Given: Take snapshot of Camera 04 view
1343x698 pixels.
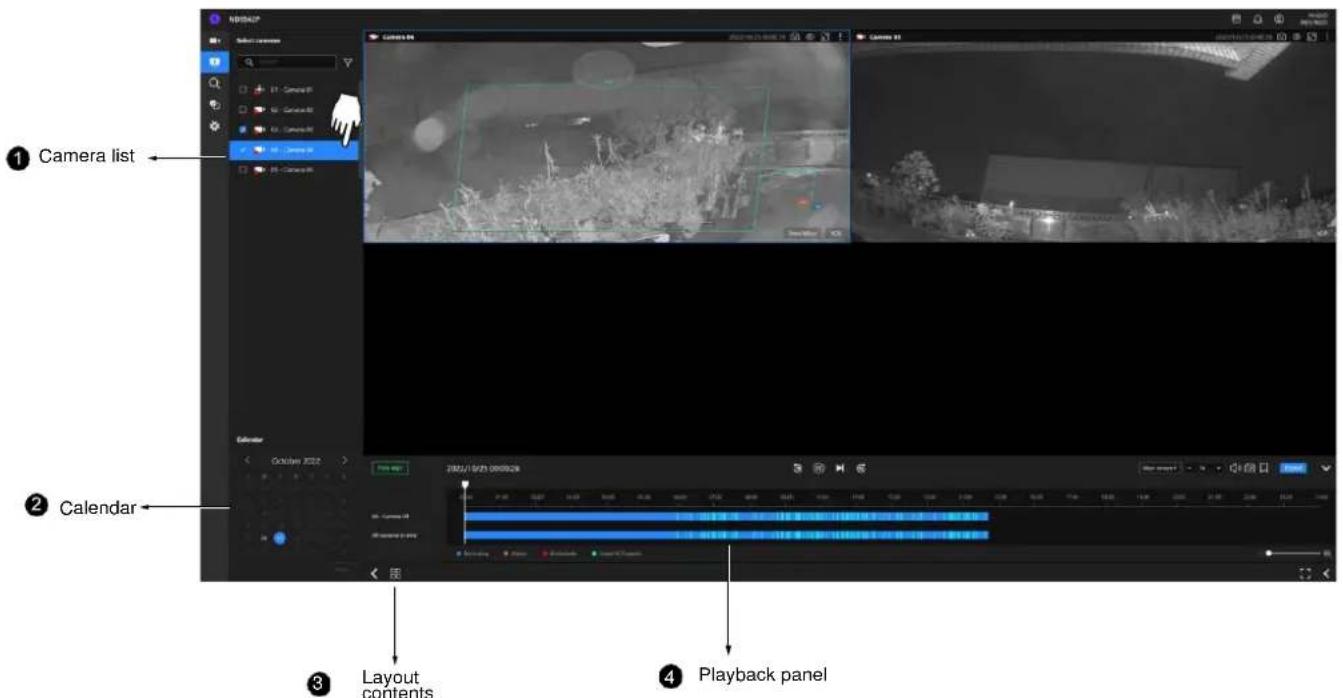Looking at the screenshot, I should click(795, 37).
